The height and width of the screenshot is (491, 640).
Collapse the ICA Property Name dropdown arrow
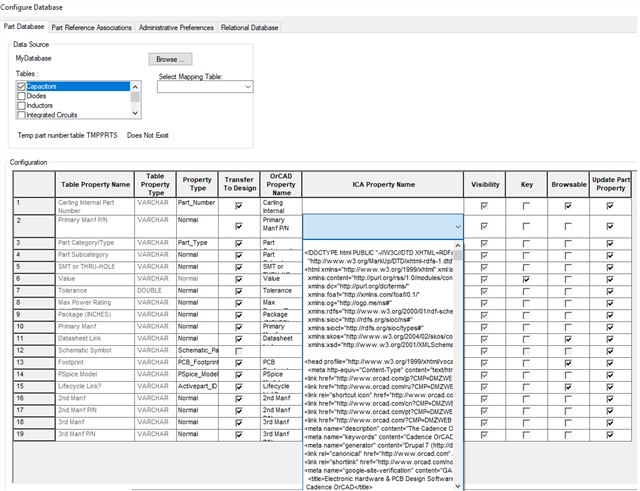click(458, 227)
